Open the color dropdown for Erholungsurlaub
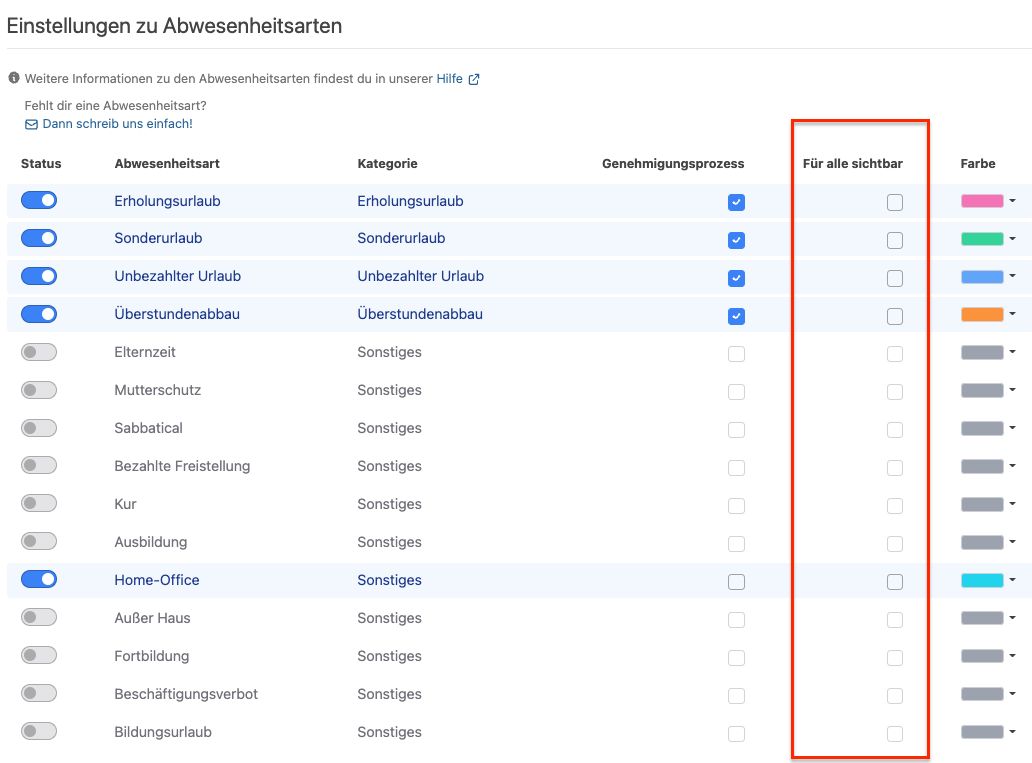Screen dimensions: 1032x763 (1012, 200)
